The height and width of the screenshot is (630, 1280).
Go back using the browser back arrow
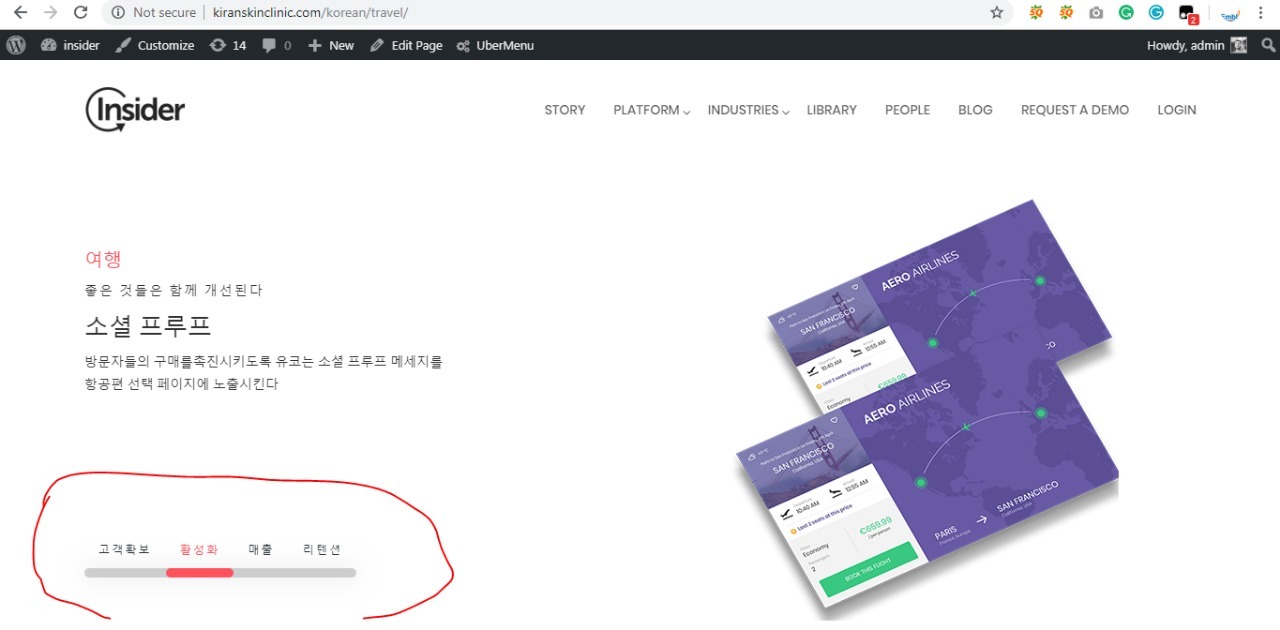pyautogui.click(x=20, y=13)
